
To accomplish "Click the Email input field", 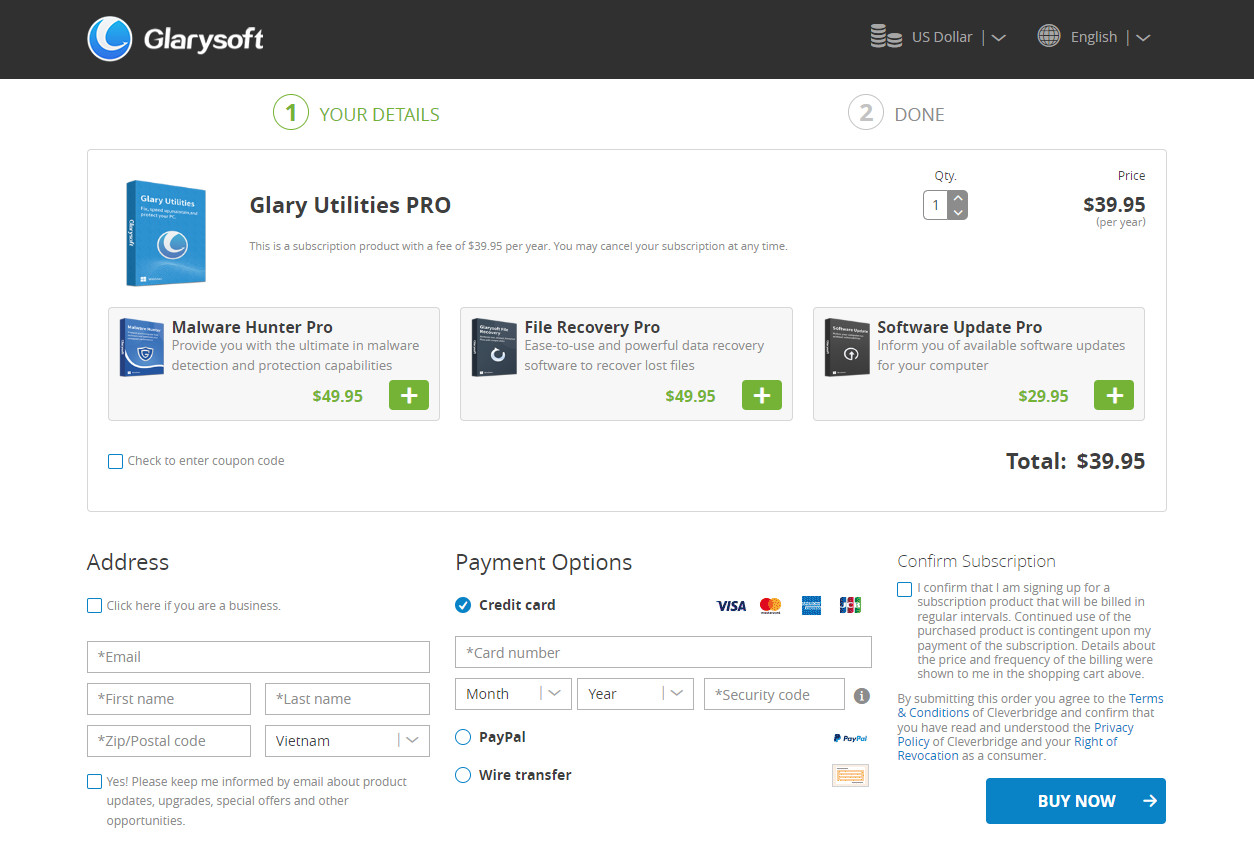I will [258, 657].
